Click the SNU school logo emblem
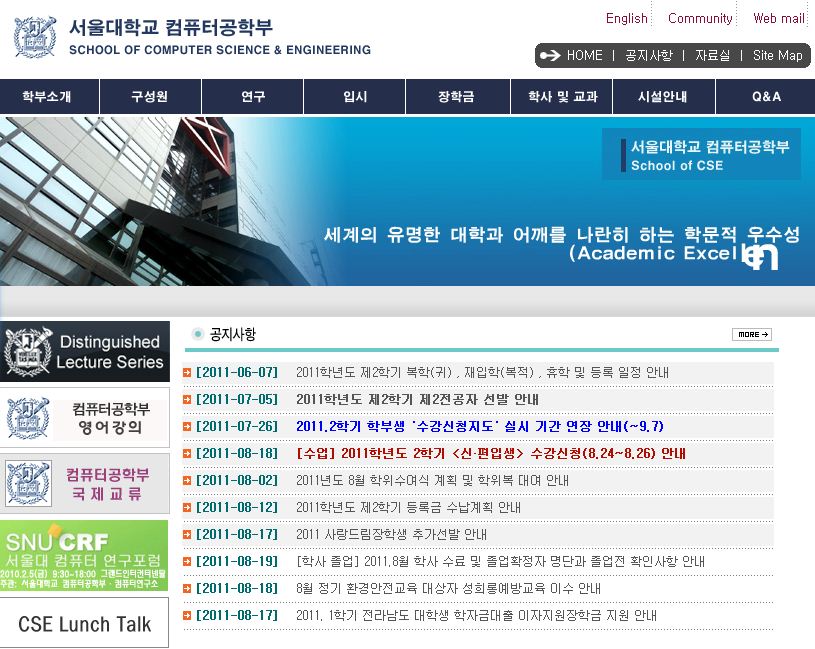Viewport: 815px width, 649px height. tap(35, 36)
